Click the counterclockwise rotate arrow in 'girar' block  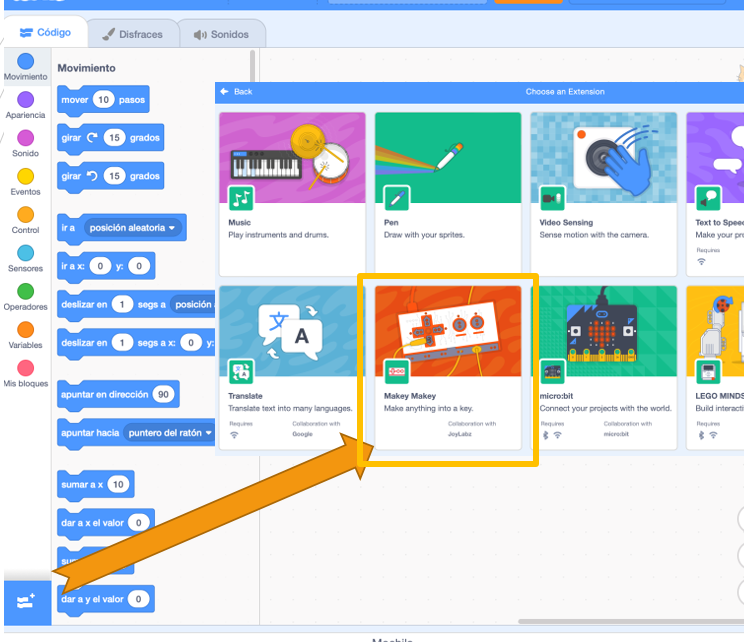[93, 176]
